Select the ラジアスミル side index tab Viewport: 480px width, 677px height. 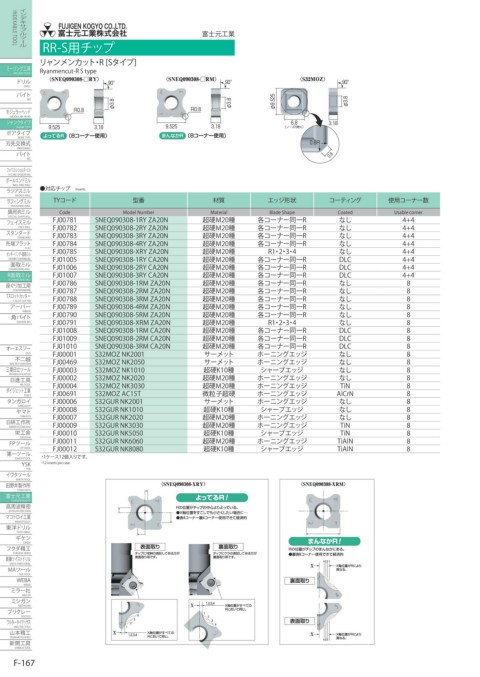(x=16, y=192)
